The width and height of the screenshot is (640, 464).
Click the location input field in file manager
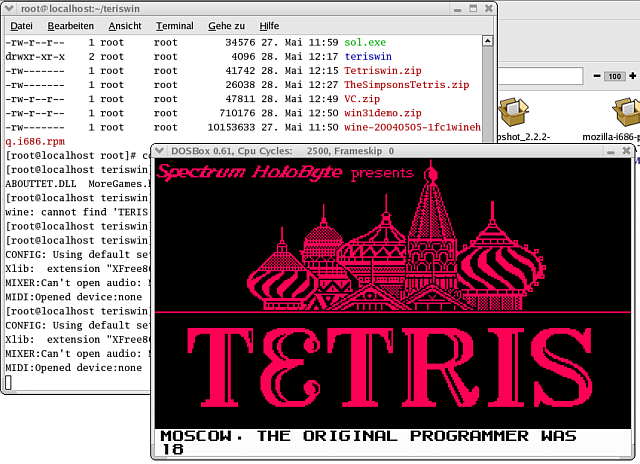click(540, 76)
